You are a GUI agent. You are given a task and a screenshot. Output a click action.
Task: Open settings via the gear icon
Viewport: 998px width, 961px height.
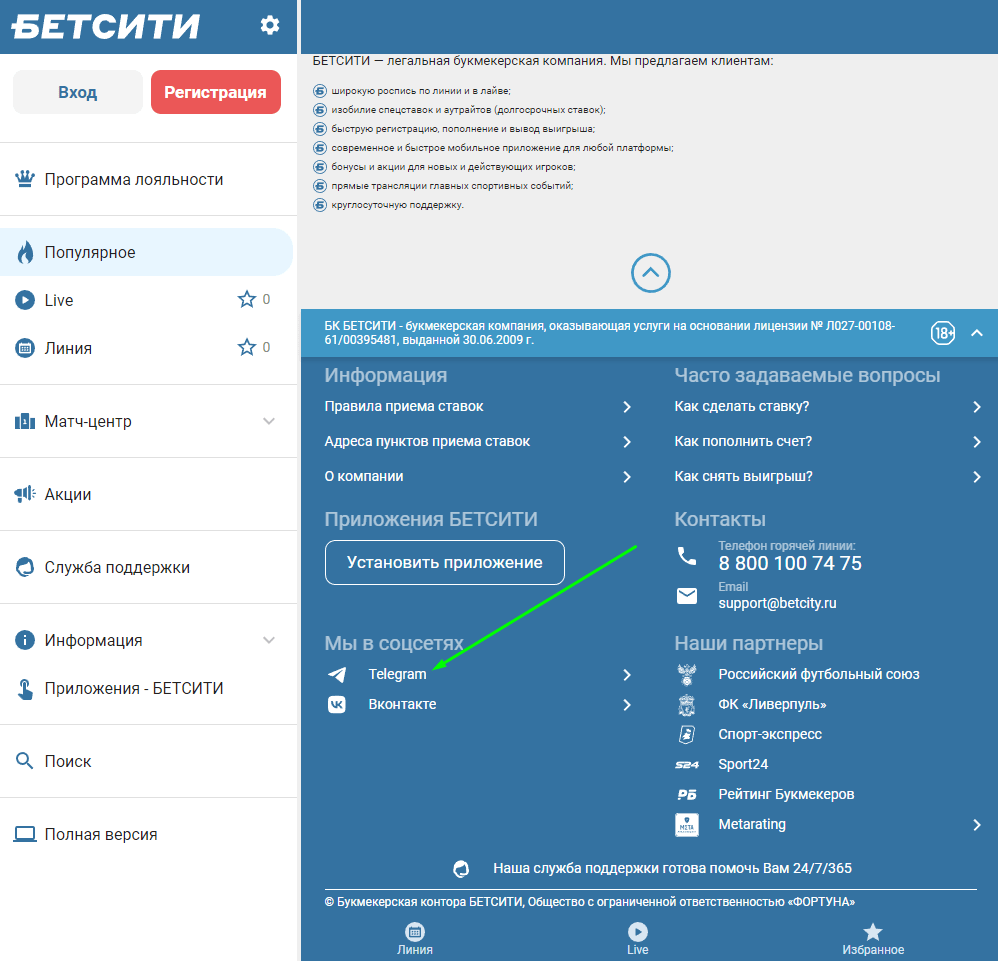[x=270, y=25]
